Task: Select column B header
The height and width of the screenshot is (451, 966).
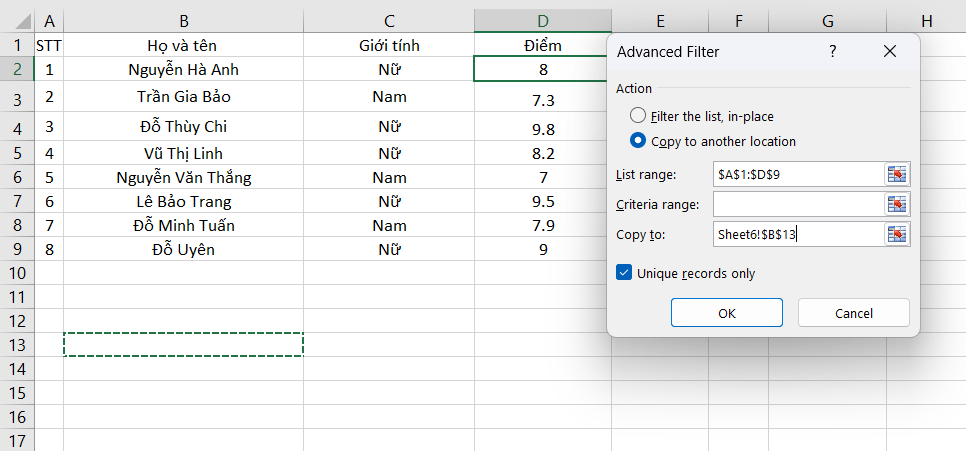Action: 184,21
